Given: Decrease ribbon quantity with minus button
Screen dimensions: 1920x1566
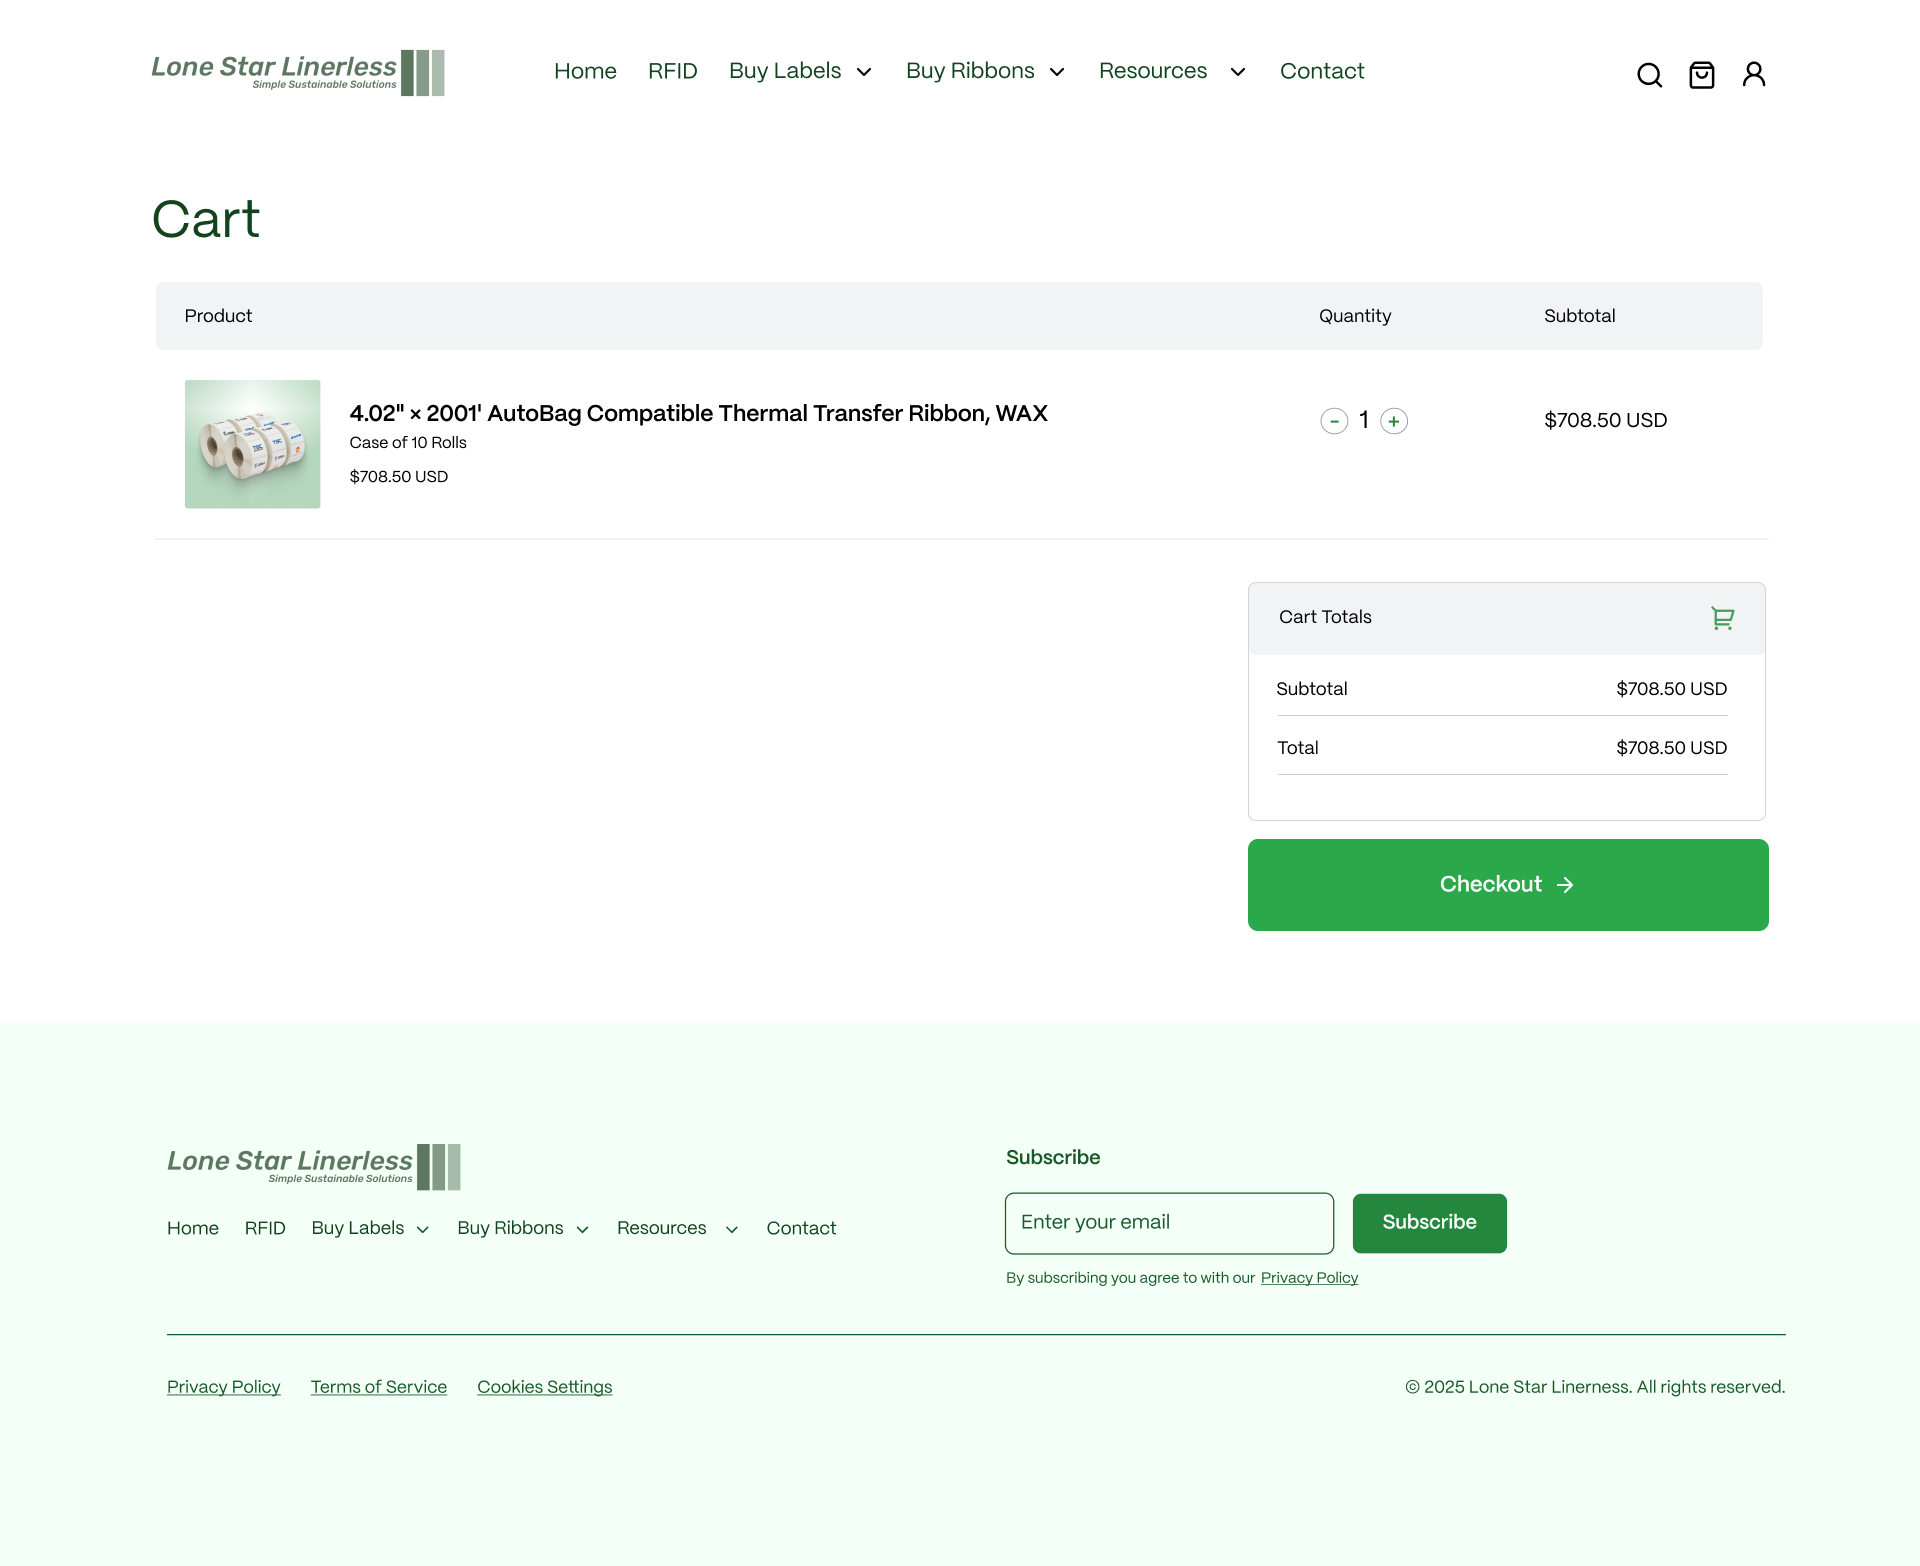Looking at the screenshot, I should coord(1334,421).
